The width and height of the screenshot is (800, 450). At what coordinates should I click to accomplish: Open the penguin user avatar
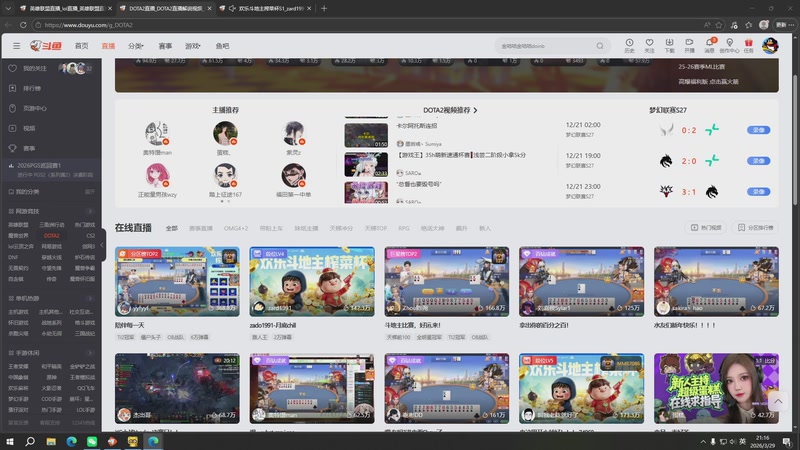pyautogui.click(x=770, y=46)
